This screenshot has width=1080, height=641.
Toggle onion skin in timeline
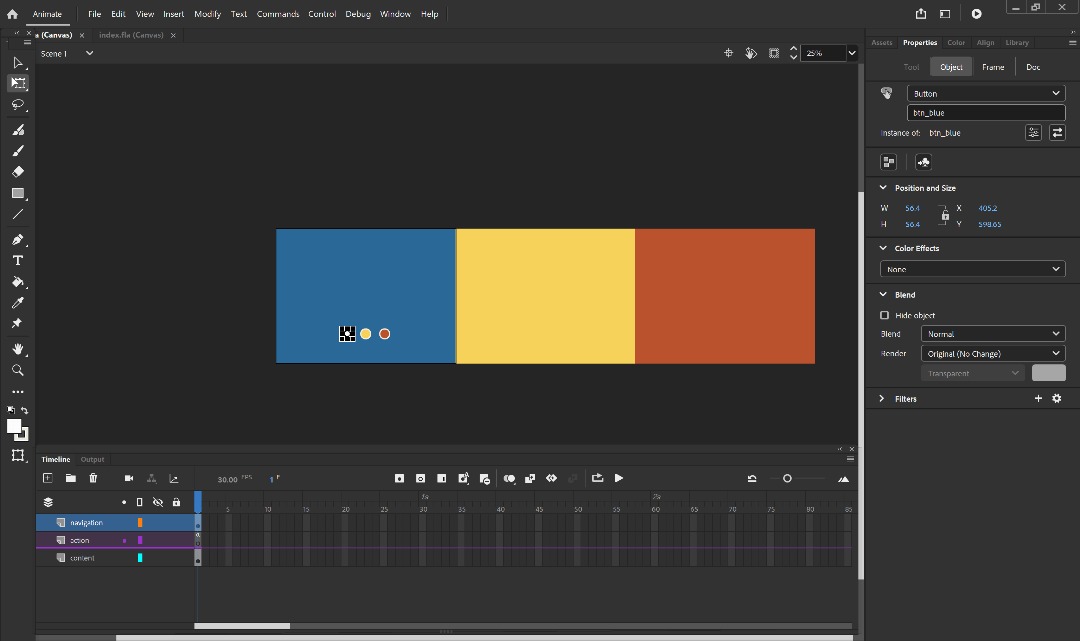pos(509,479)
